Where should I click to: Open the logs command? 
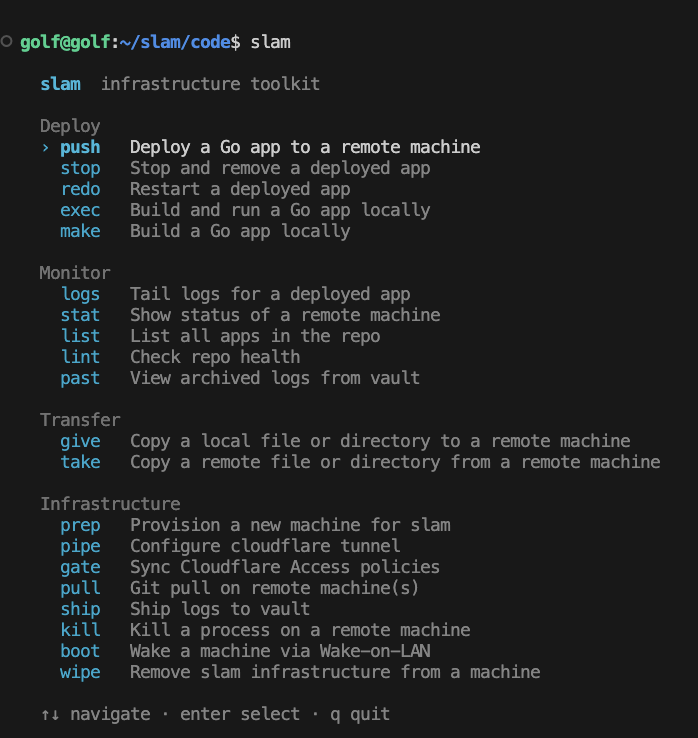80,294
